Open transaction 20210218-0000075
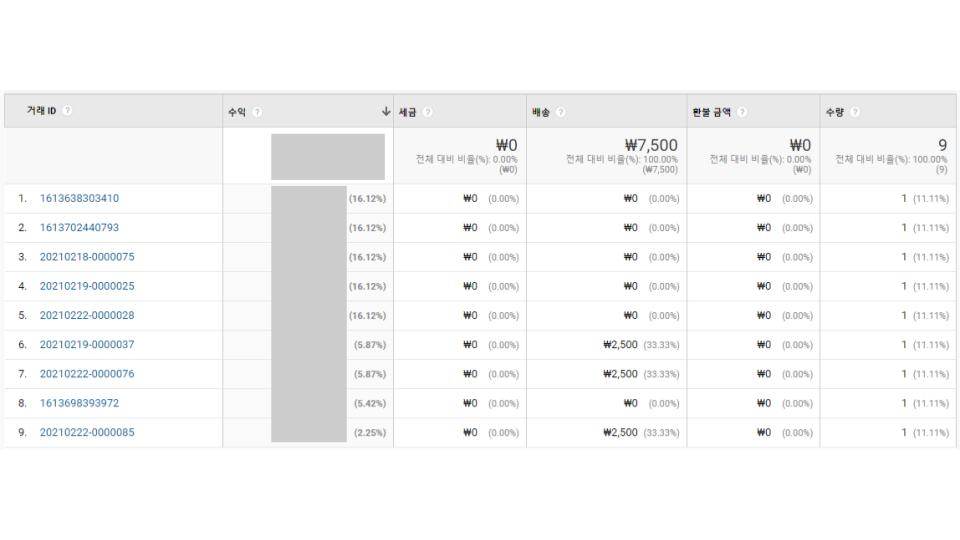This screenshot has width=960, height=540. click(87, 257)
